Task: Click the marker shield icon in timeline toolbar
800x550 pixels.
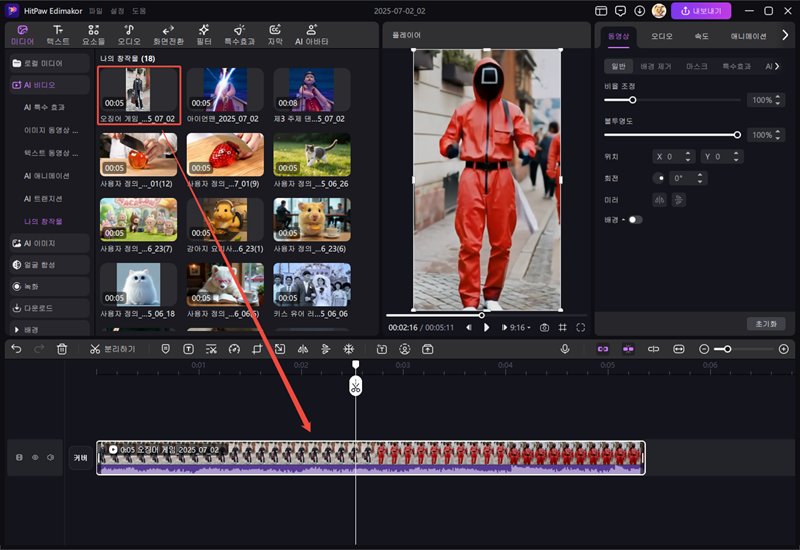Action: click(165, 349)
